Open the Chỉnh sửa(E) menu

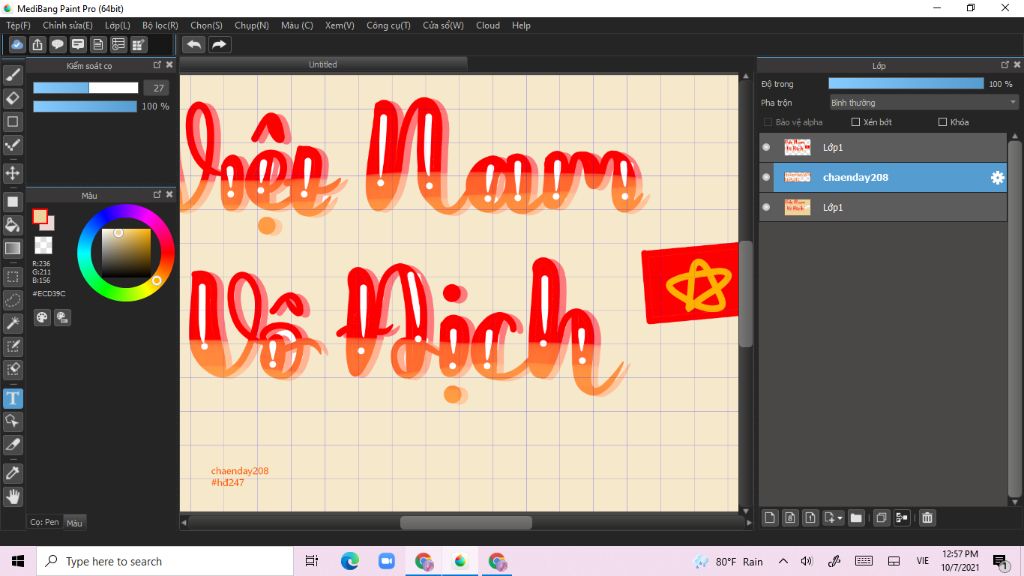pyautogui.click(x=67, y=25)
